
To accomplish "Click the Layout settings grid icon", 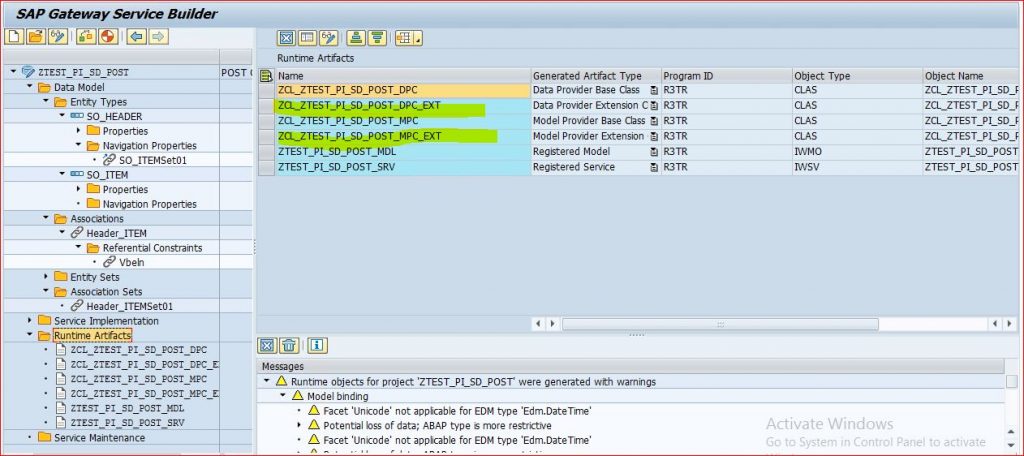I will click(x=405, y=38).
